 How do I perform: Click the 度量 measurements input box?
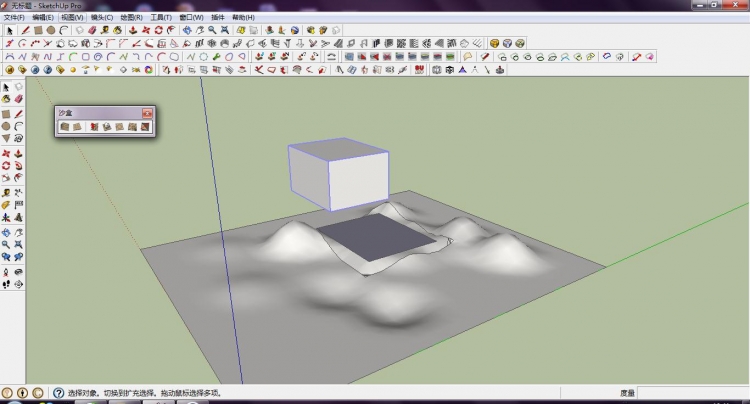click(x=694, y=393)
